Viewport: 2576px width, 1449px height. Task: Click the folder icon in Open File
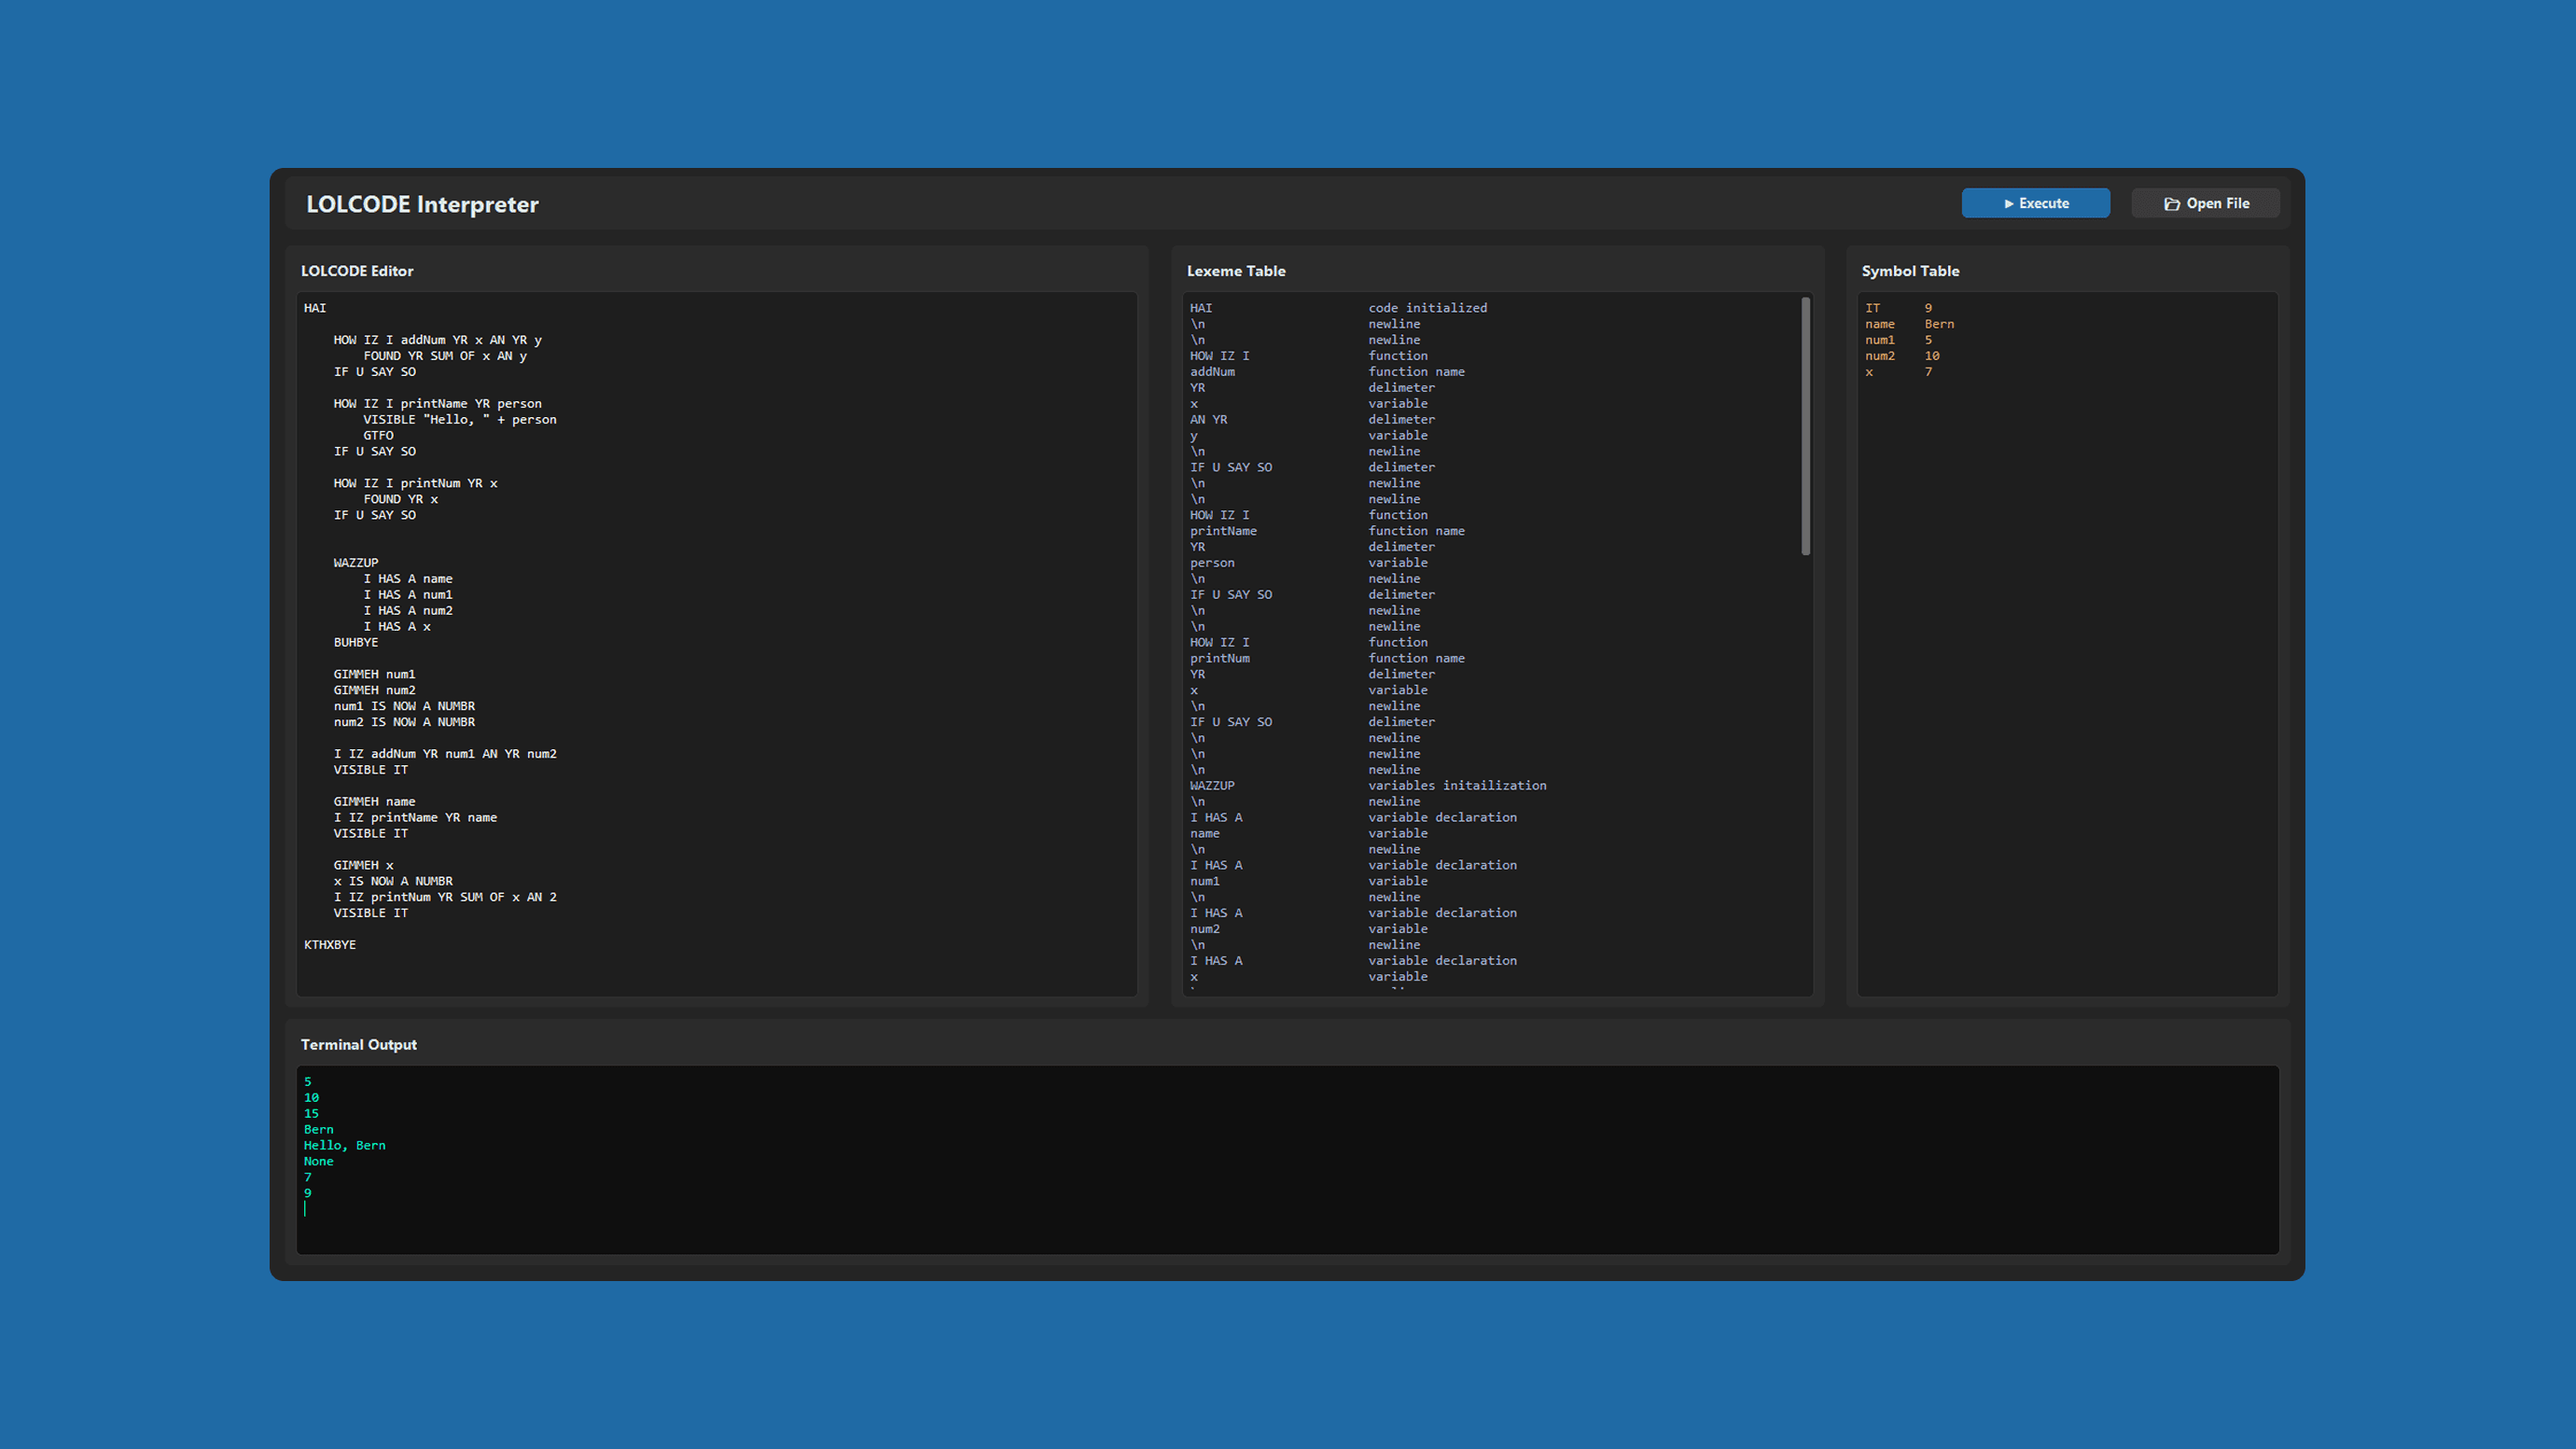[x=2172, y=204]
